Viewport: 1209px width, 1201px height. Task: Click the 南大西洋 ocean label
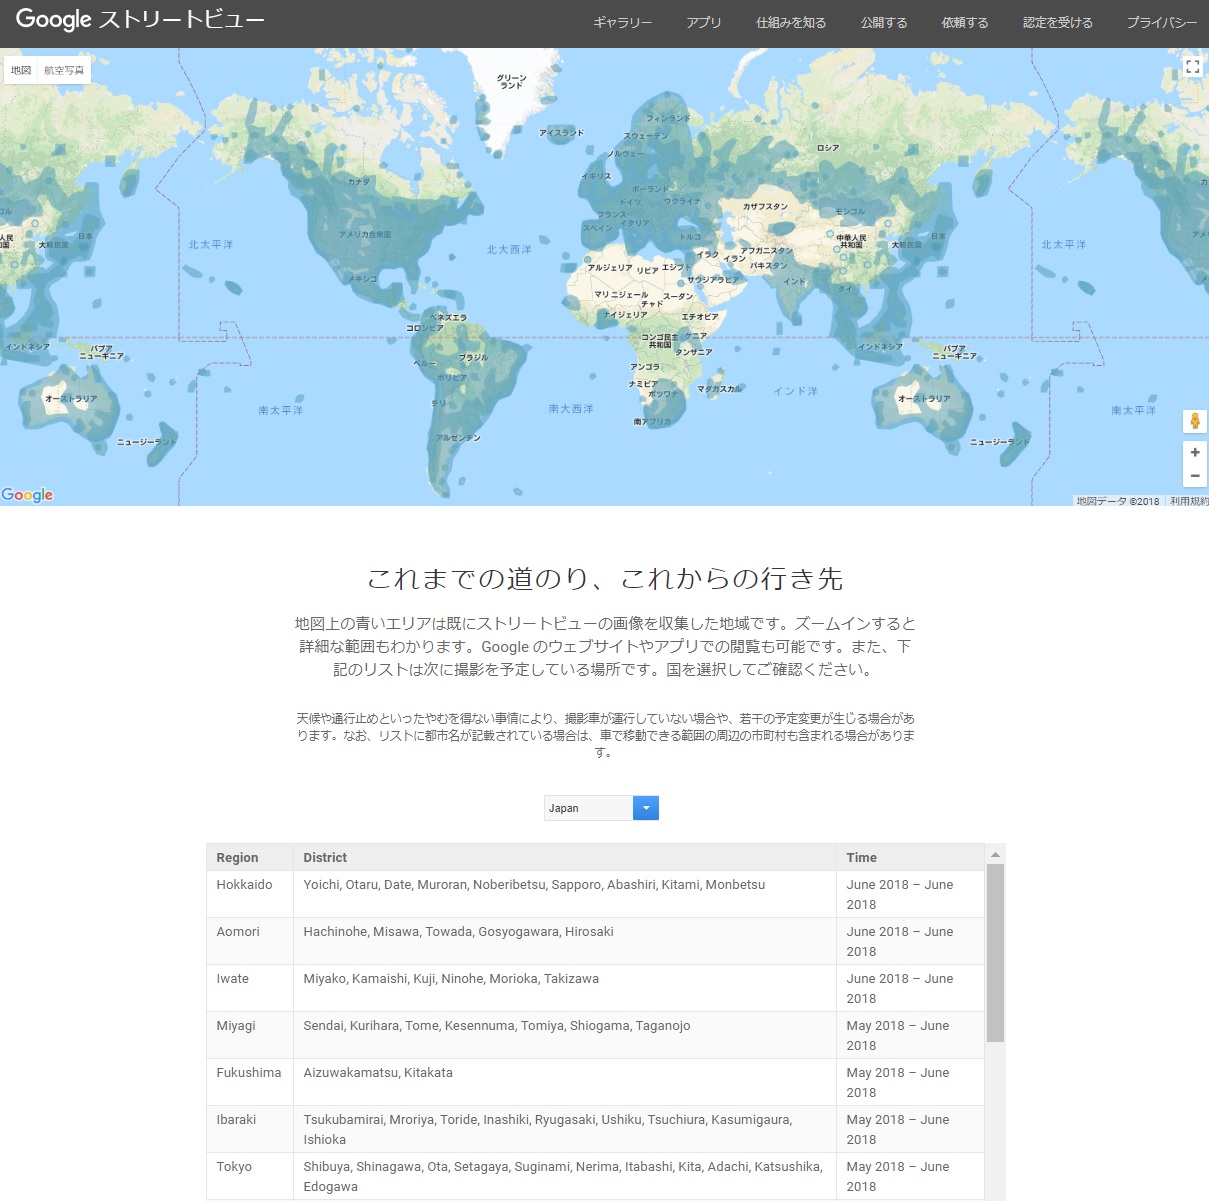571,409
